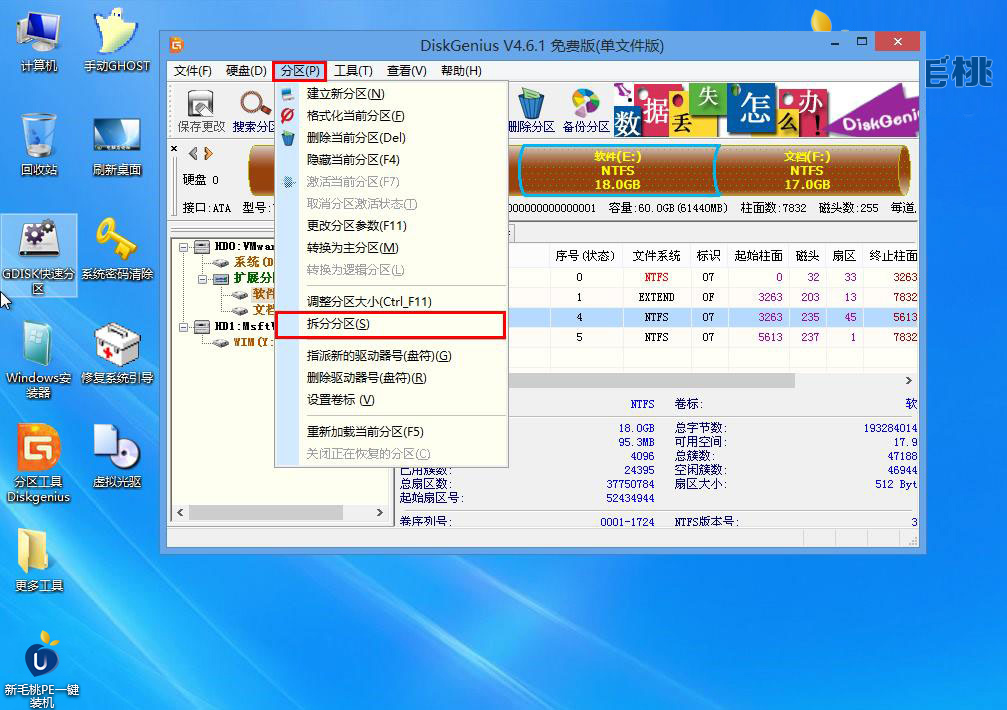Choose 调整分区大小(Ctrl_F11) menu entry
Screen dimensions: 1007x710
pyautogui.click(x=392, y=301)
